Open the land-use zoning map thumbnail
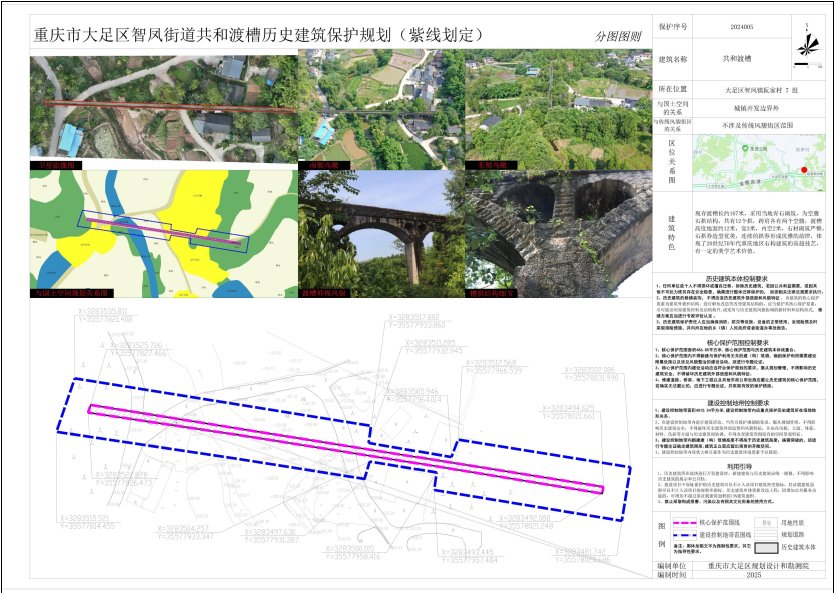 (x=163, y=232)
